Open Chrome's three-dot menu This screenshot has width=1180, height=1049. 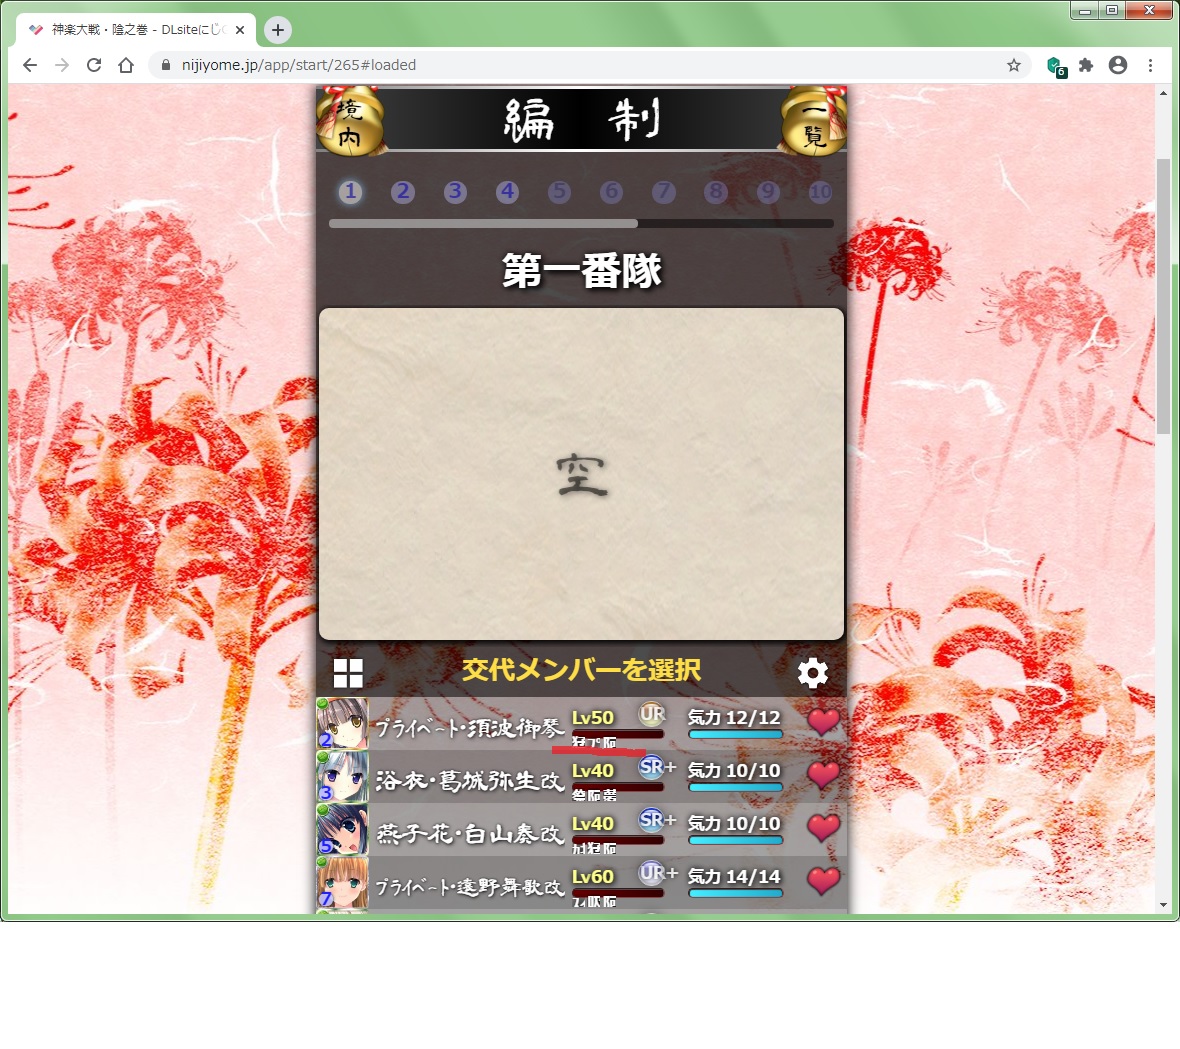pos(1150,65)
